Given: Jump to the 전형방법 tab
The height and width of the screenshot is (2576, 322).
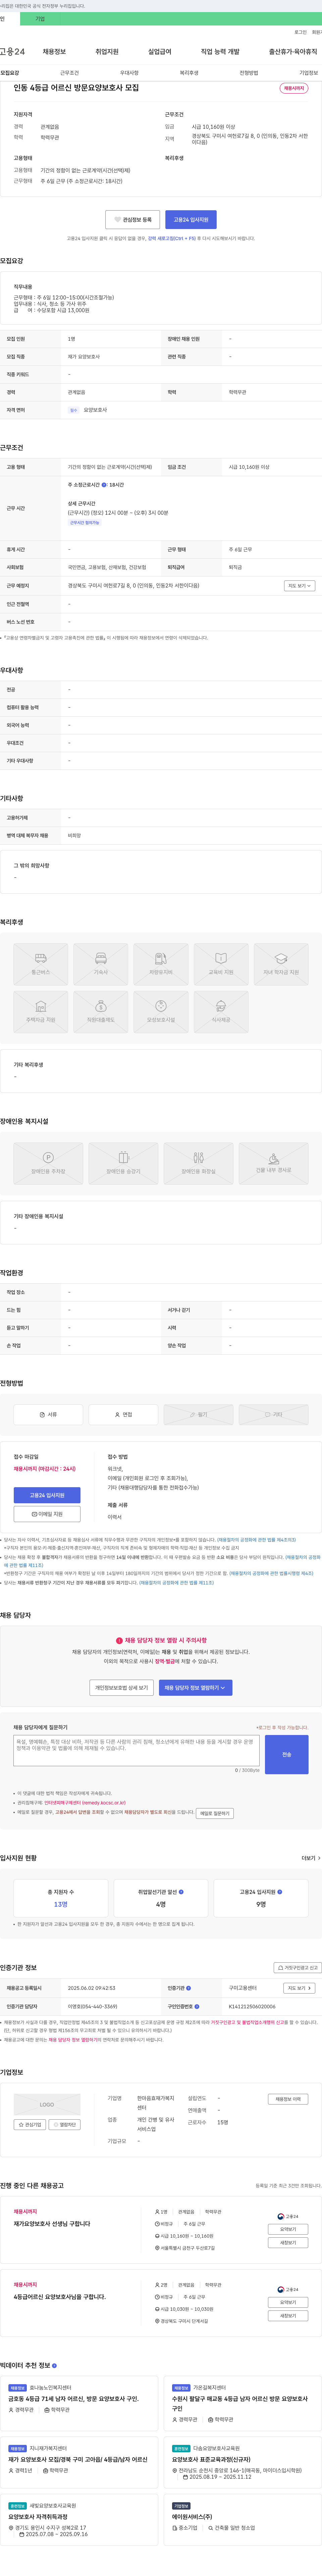Looking at the screenshot, I should click(x=249, y=73).
